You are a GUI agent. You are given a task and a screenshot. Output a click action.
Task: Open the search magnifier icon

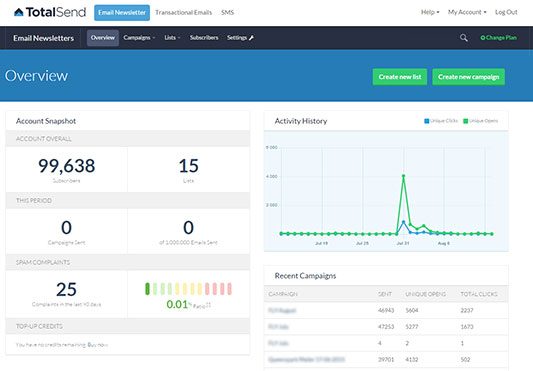(464, 38)
